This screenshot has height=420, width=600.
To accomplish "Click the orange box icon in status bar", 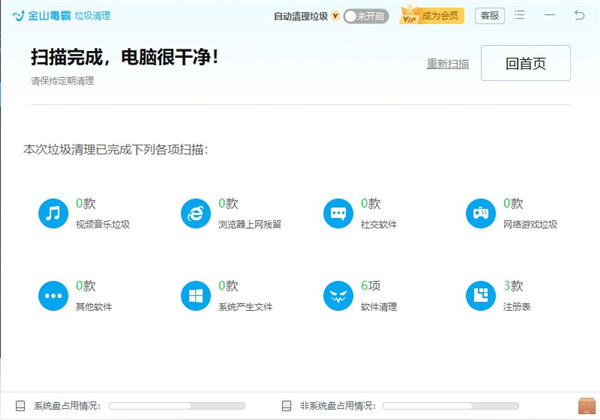I will pos(586,406).
